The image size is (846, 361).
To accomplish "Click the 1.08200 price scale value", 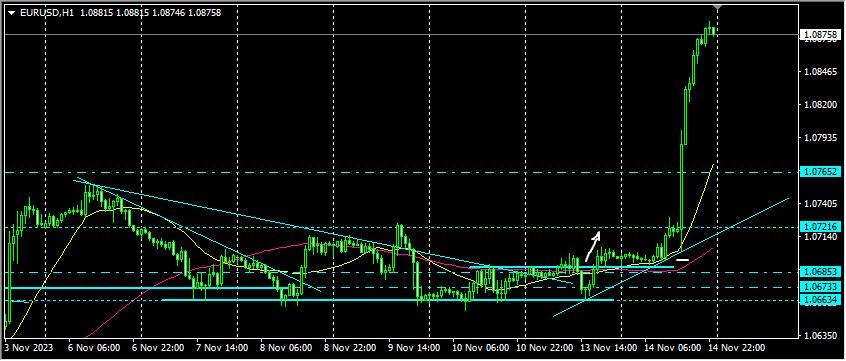I will coord(818,104).
